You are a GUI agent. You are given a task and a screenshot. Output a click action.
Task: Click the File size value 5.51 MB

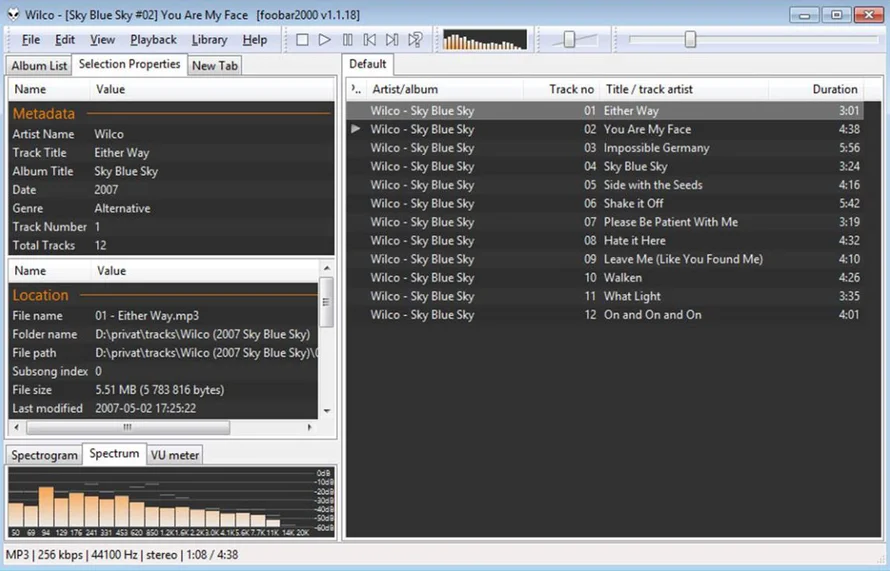tap(159, 390)
